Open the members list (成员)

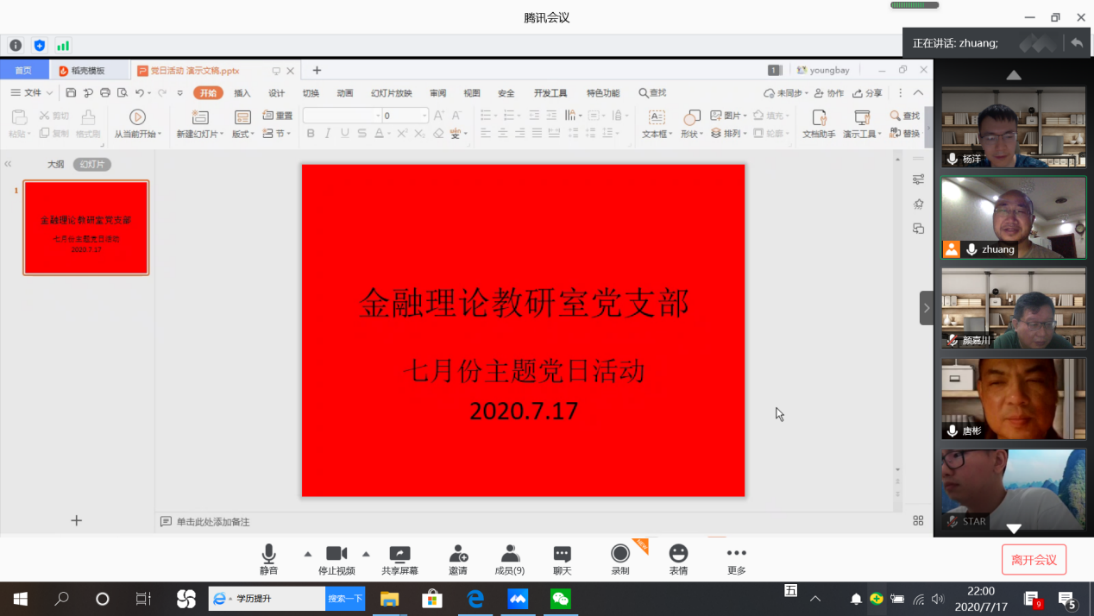click(510, 555)
